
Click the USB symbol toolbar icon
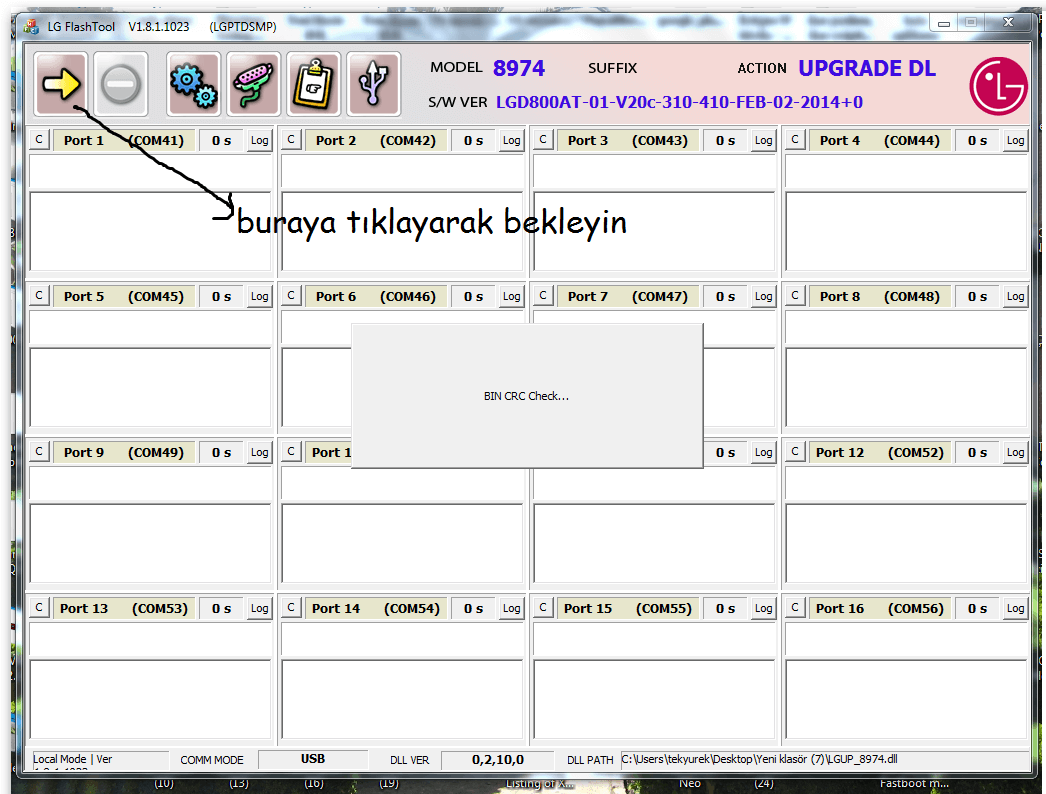tap(374, 84)
